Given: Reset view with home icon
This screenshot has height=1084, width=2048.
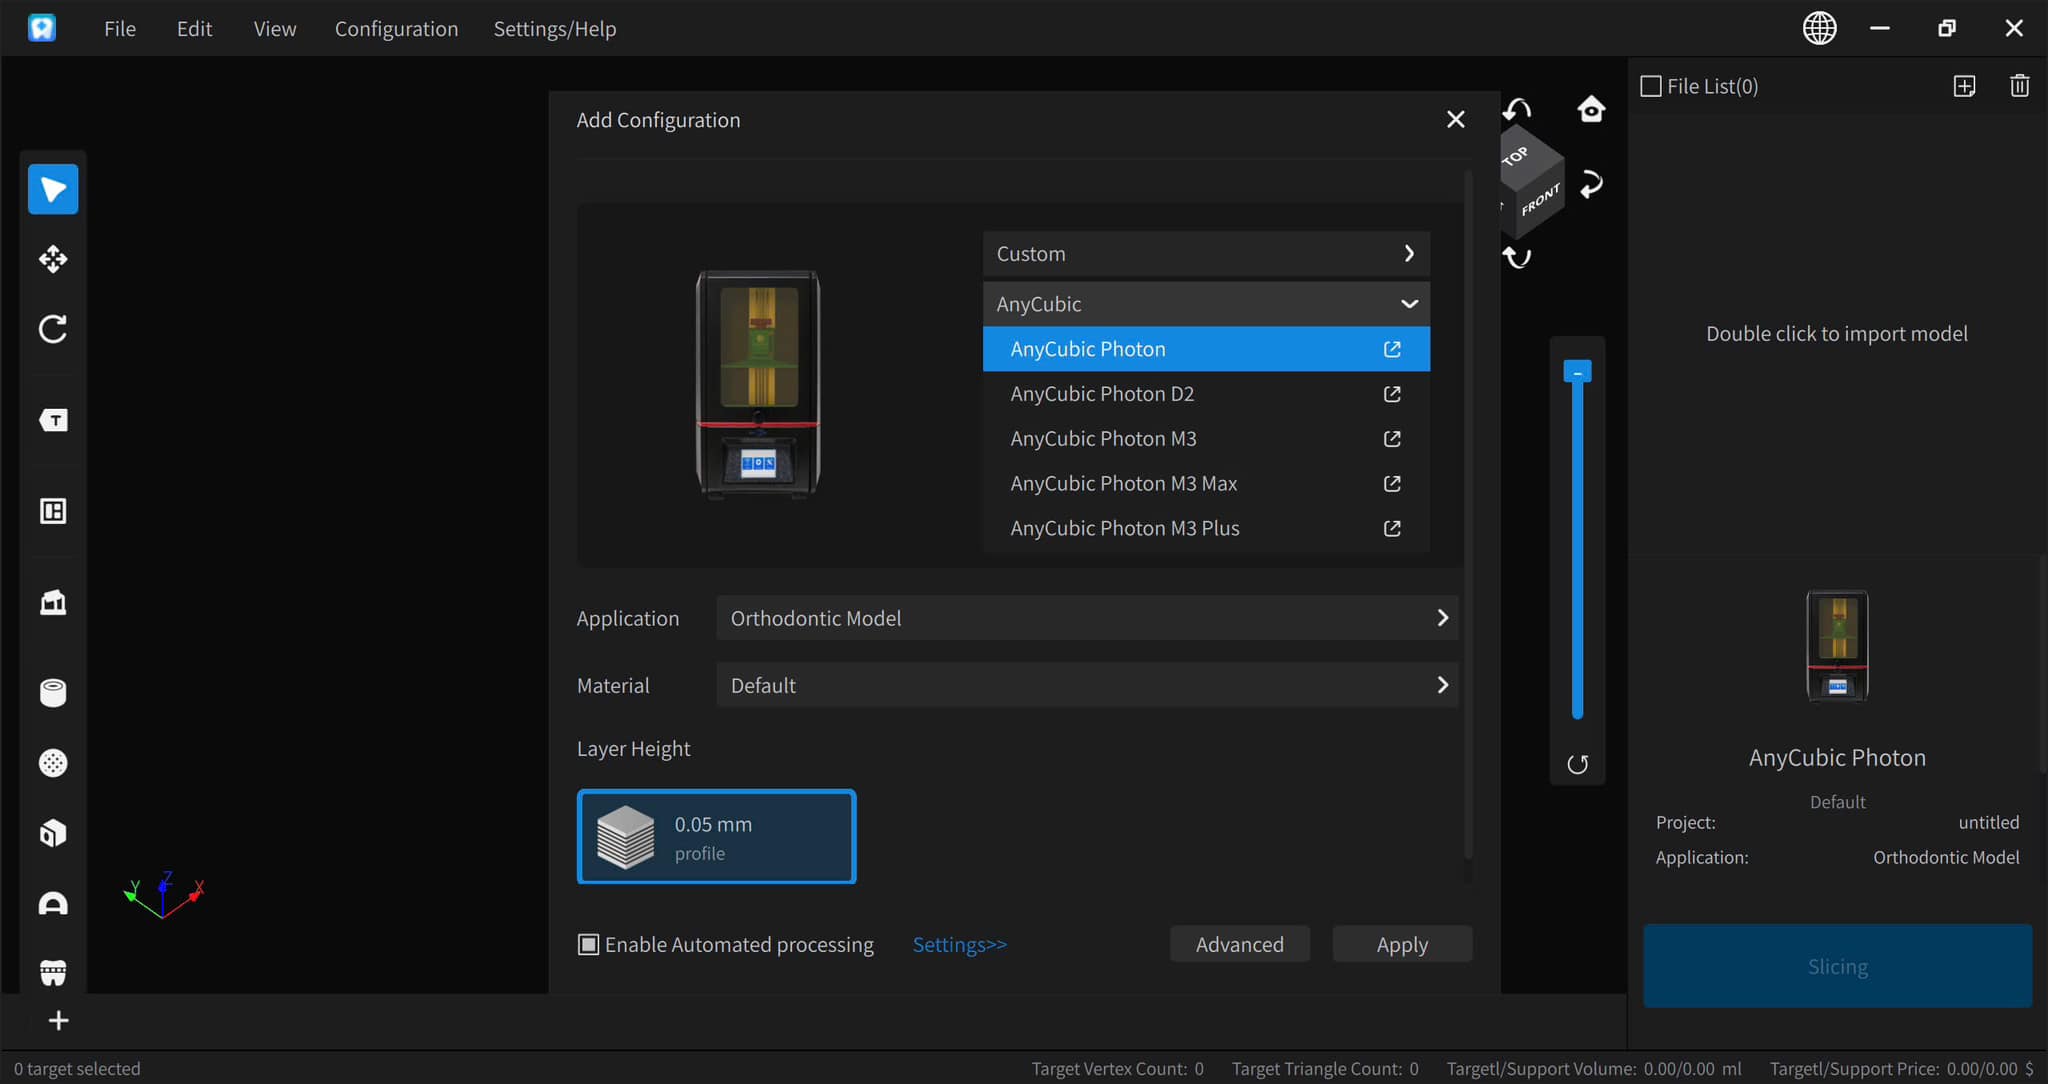Looking at the screenshot, I should coord(1591,109).
